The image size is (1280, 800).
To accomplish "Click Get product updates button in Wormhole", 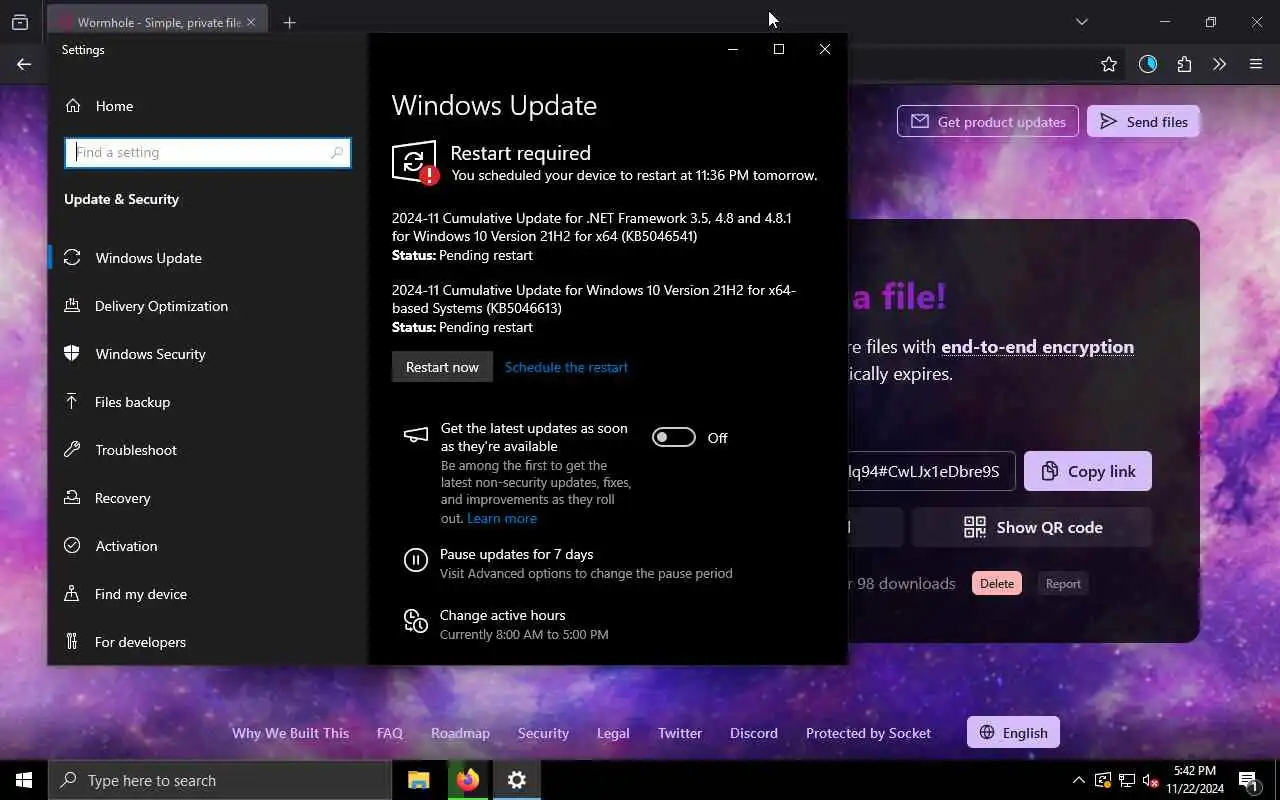I will click(988, 122).
